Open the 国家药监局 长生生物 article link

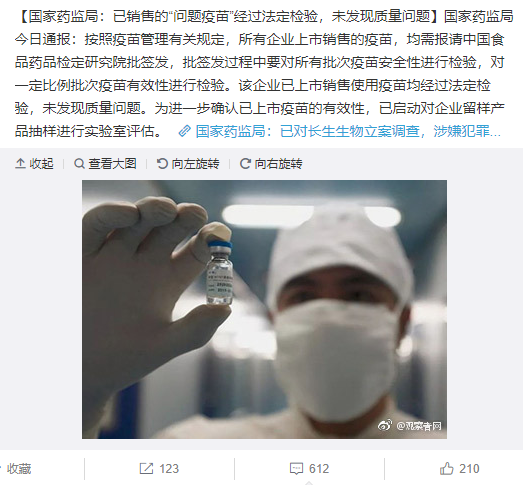click(x=348, y=131)
